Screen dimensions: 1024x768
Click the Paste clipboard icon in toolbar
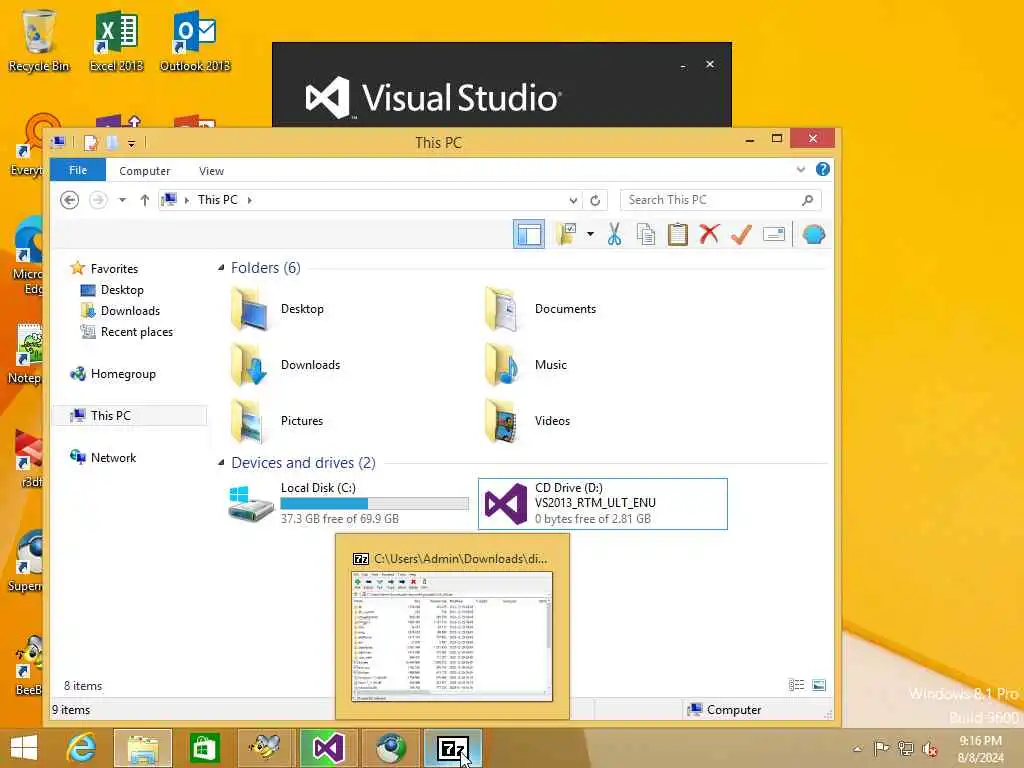pyautogui.click(x=677, y=234)
